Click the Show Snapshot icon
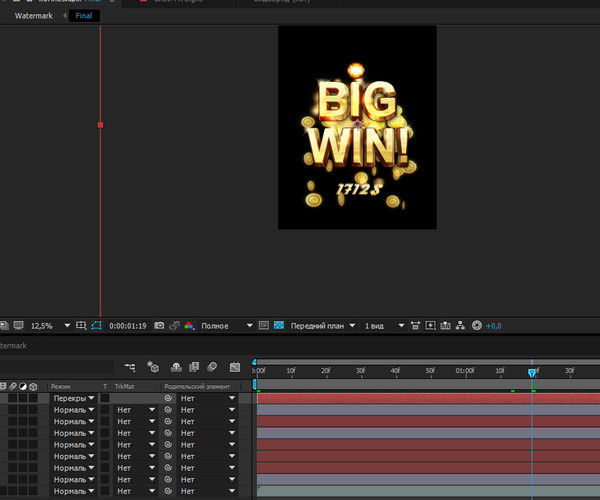 coord(174,326)
